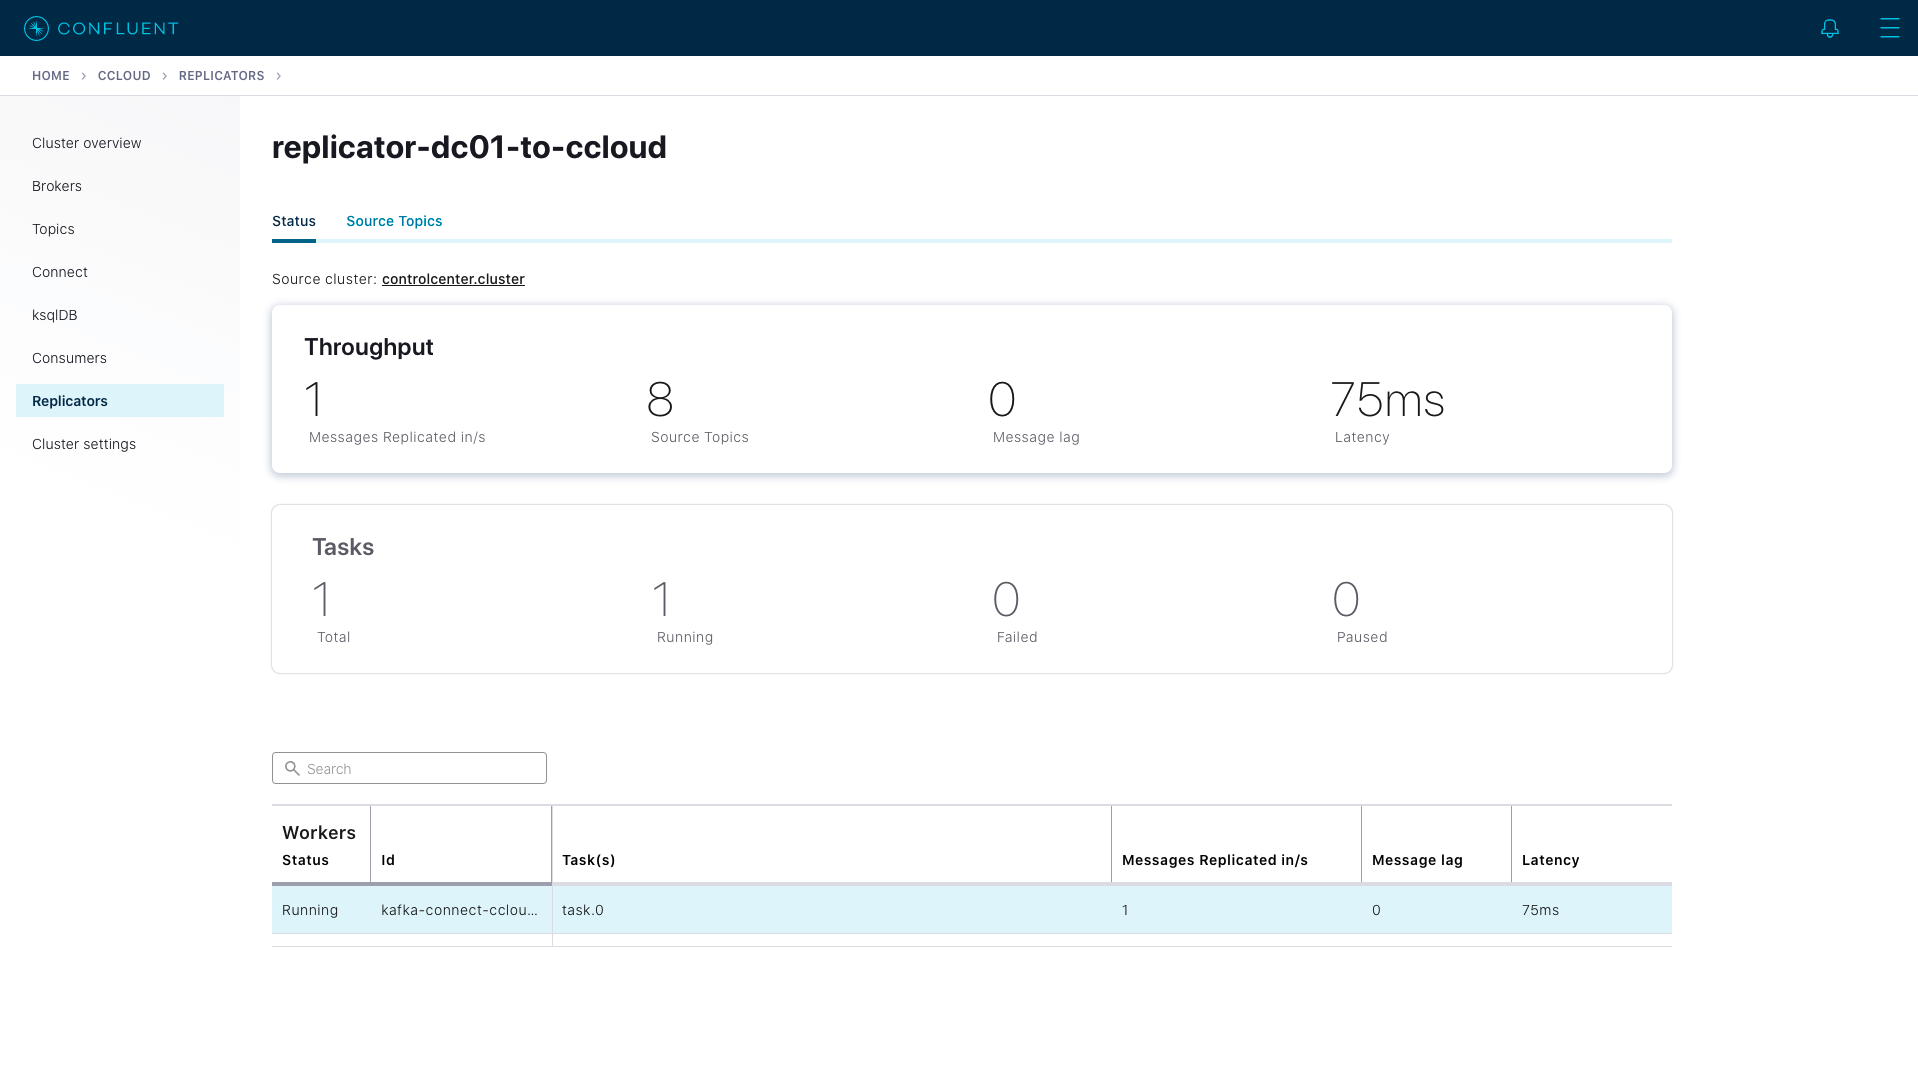
Task: Click the Message lag throughput metric
Action: coord(1034,412)
